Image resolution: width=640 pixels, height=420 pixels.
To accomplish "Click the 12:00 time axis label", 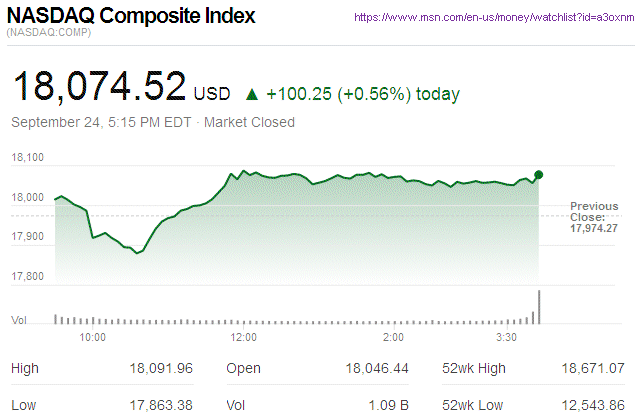I will pyautogui.click(x=244, y=338).
